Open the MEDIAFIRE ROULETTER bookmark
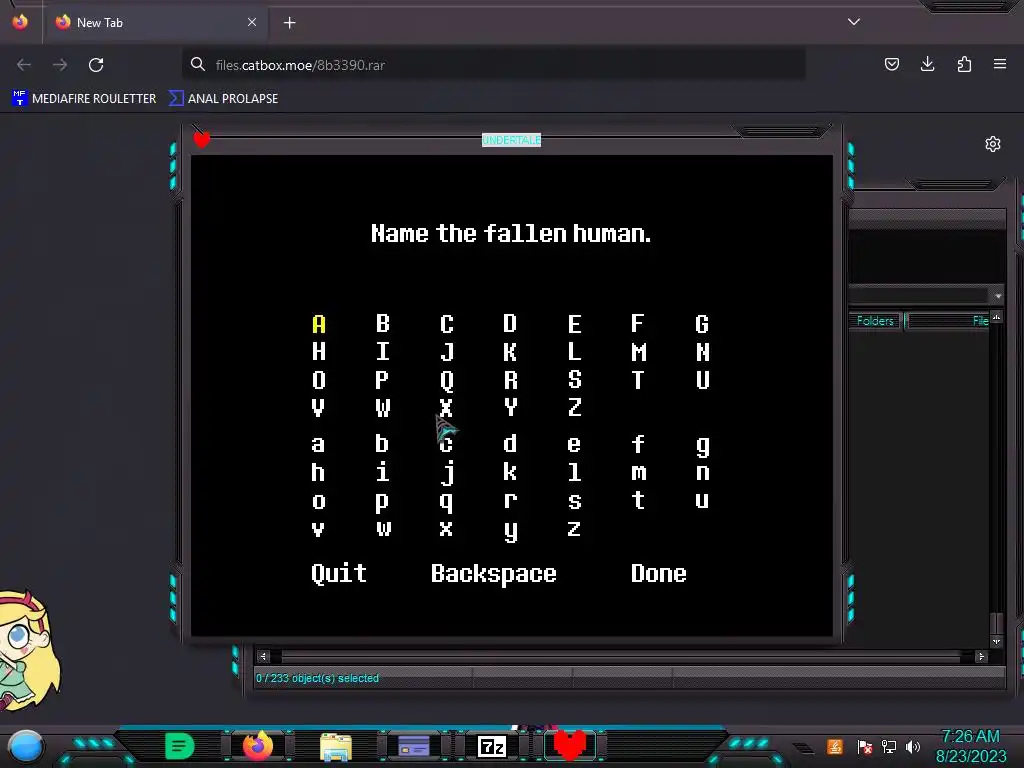This screenshot has height=768, width=1024. pyautogui.click(x=84, y=99)
